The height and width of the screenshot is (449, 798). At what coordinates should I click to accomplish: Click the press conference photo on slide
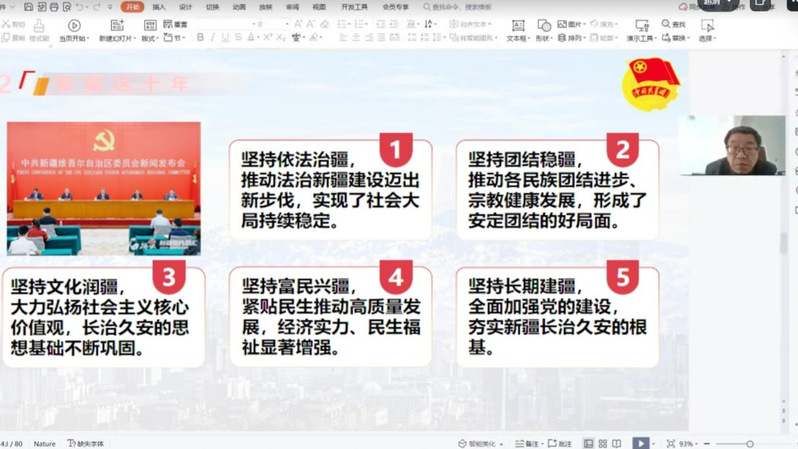pos(103,188)
